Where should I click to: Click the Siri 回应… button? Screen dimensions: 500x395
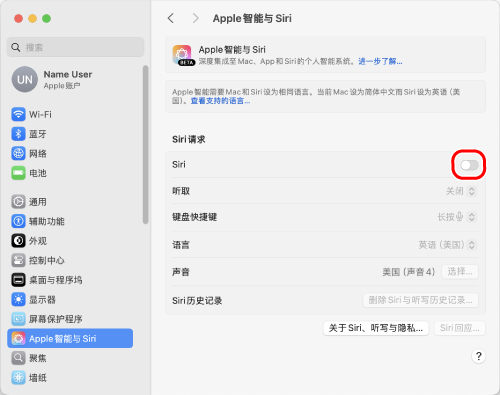pyautogui.click(x=460, y=328)
